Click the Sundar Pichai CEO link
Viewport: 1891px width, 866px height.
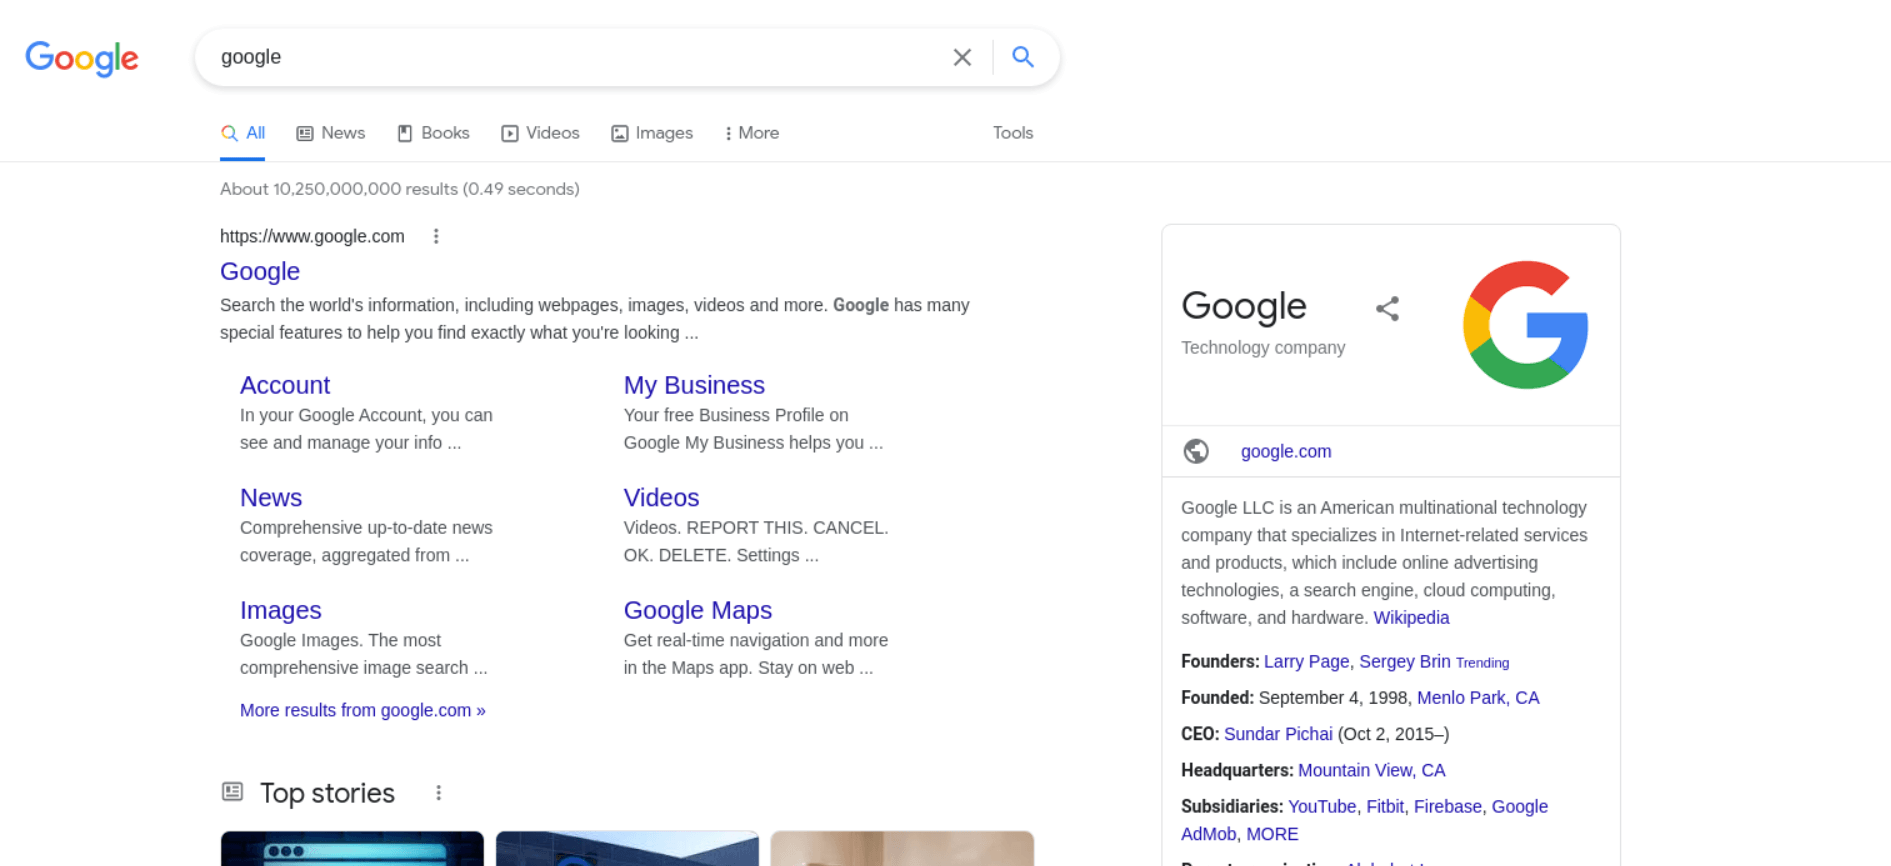tap(1277, 734)
